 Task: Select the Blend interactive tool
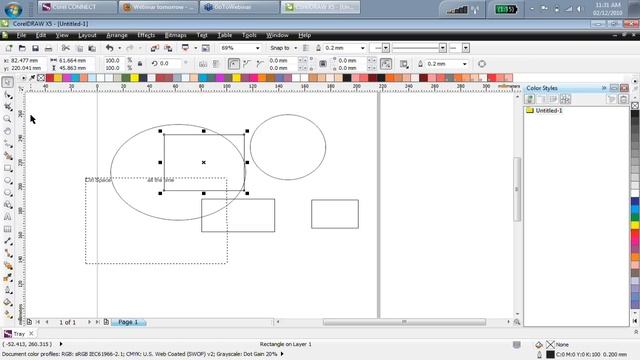[x=7, y=266]
